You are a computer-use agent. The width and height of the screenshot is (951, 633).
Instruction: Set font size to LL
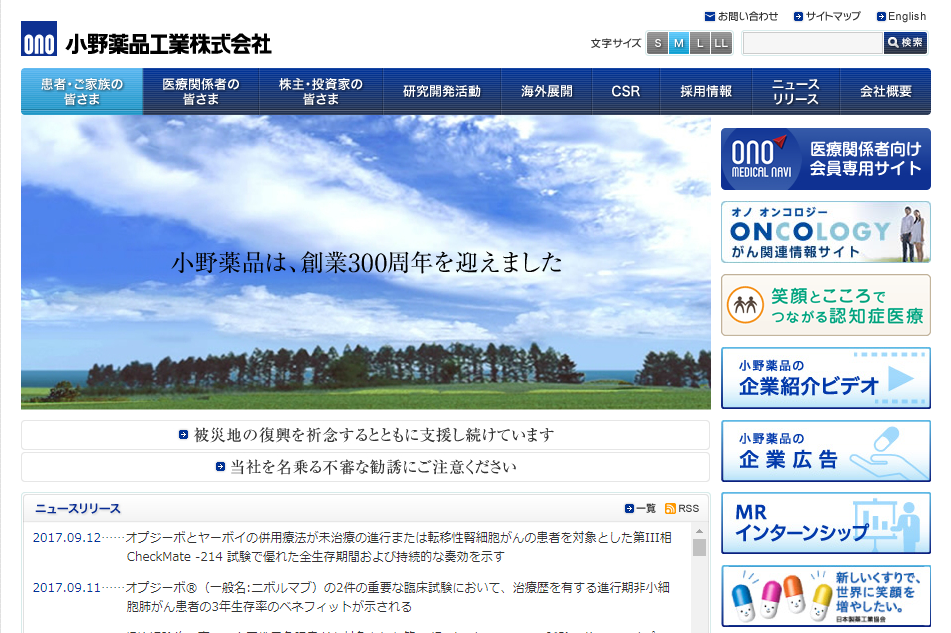(x=721, y=43)
